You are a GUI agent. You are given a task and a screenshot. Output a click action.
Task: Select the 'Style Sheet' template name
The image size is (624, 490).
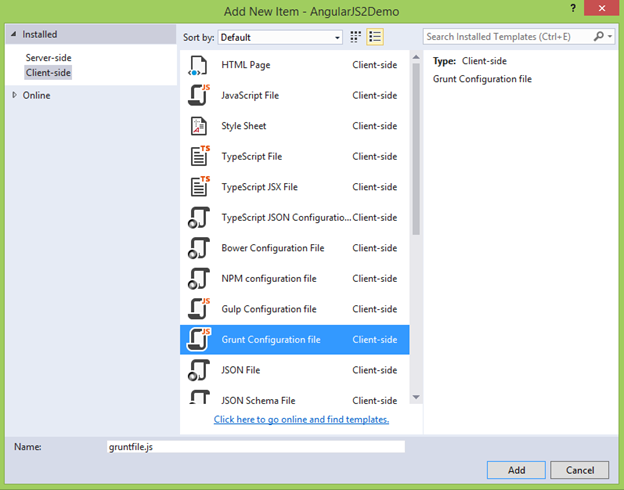[x=244, y=126]
